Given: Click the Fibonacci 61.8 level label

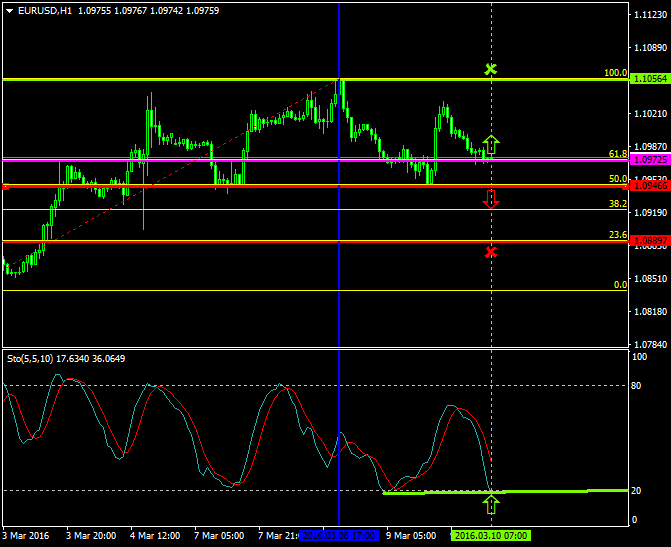Looking at the screenshot, I should [617, 154].
